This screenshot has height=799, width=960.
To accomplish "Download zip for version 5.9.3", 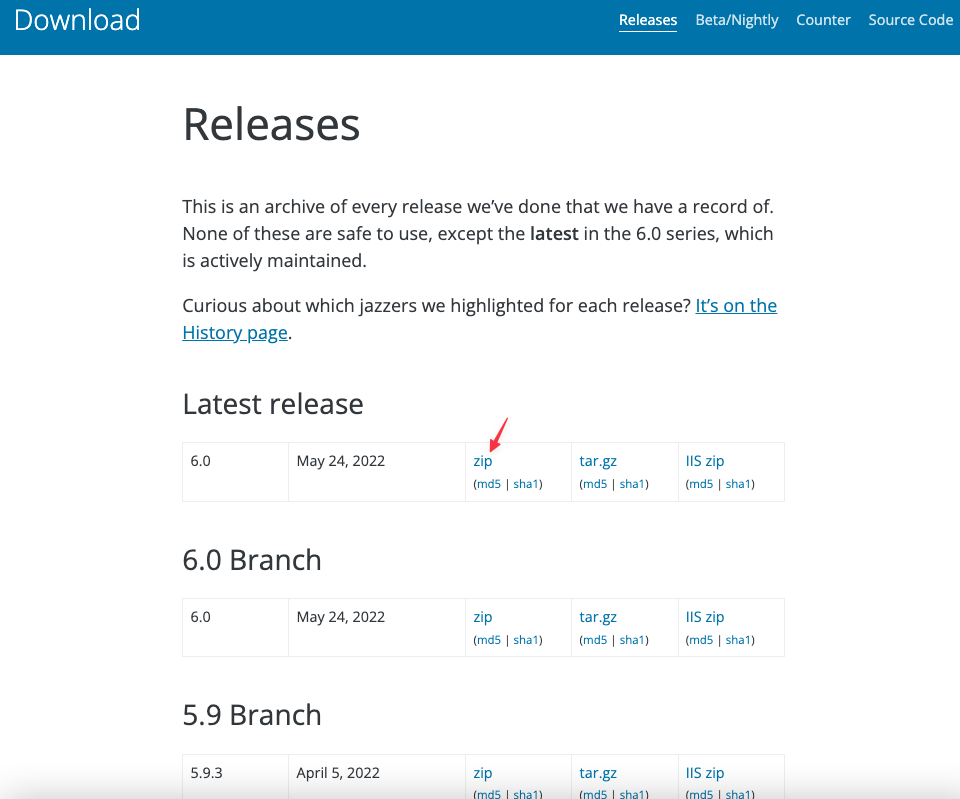I will click(x=482, y=773).
